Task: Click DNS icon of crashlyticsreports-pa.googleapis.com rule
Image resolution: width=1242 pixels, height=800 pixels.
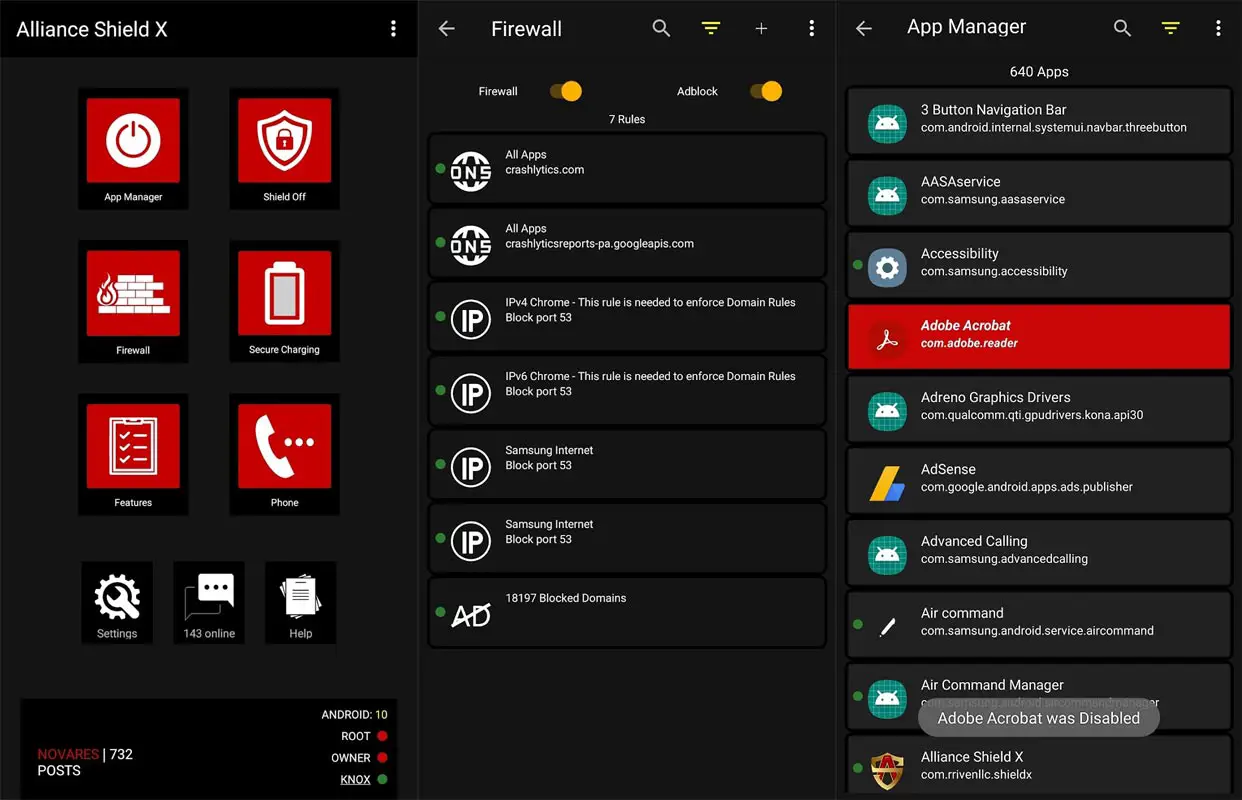Action: click(x=471, y=246)
